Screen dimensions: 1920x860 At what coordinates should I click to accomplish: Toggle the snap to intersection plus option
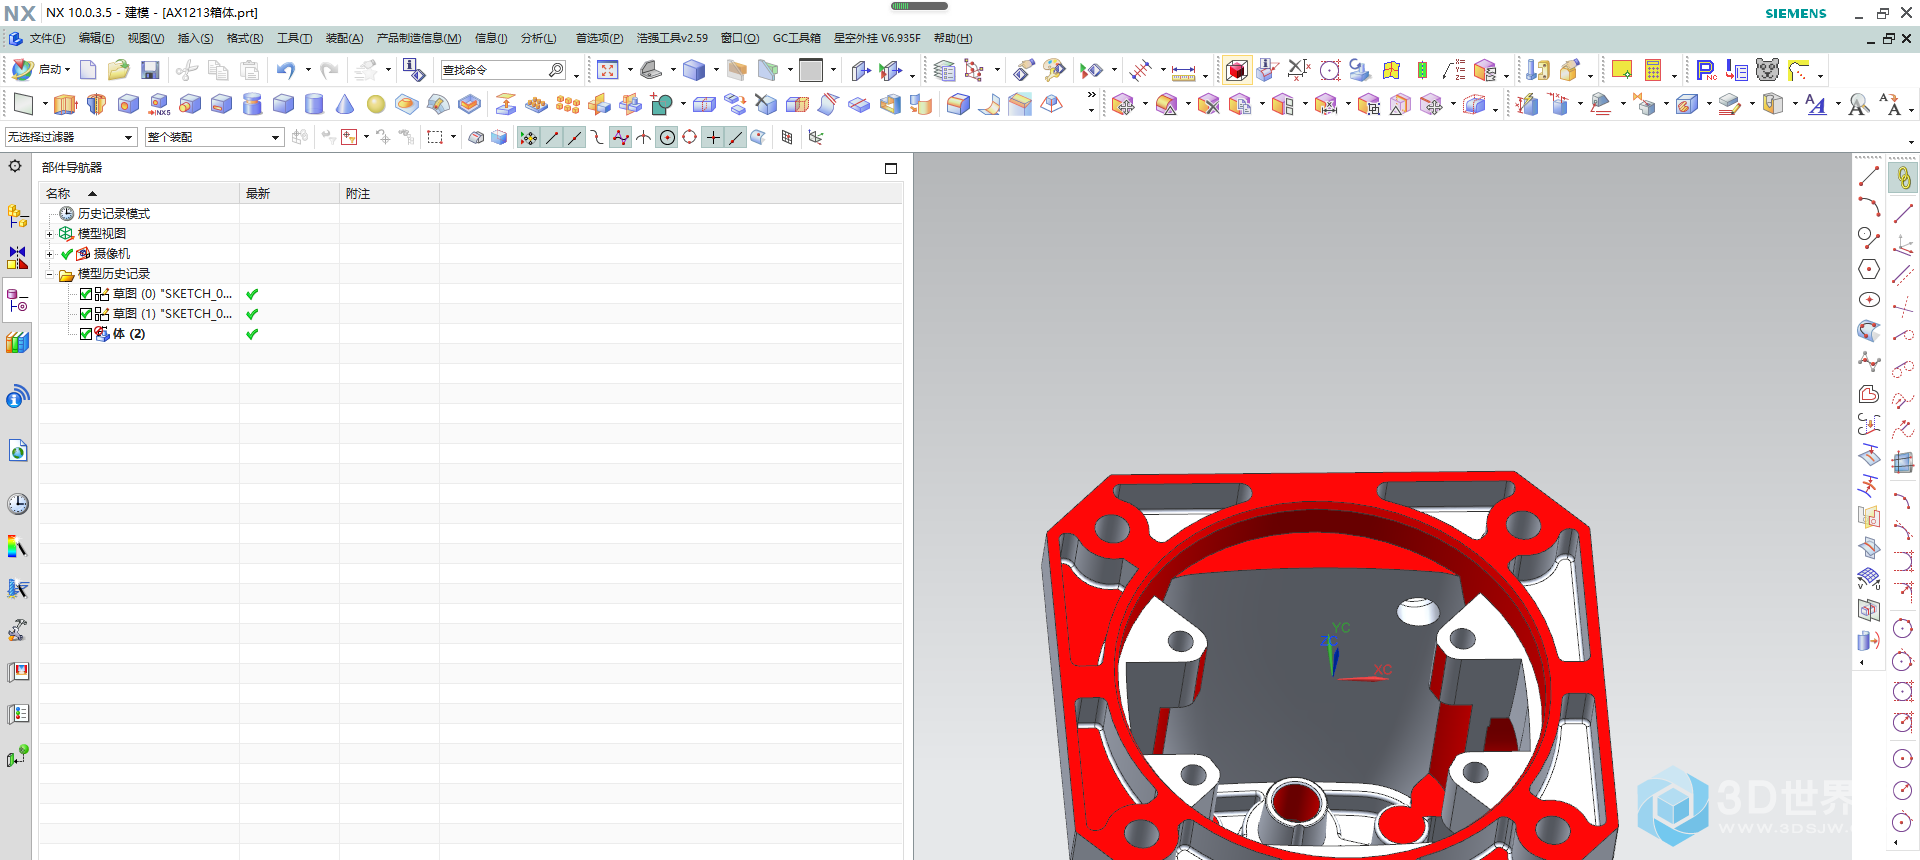713,137
